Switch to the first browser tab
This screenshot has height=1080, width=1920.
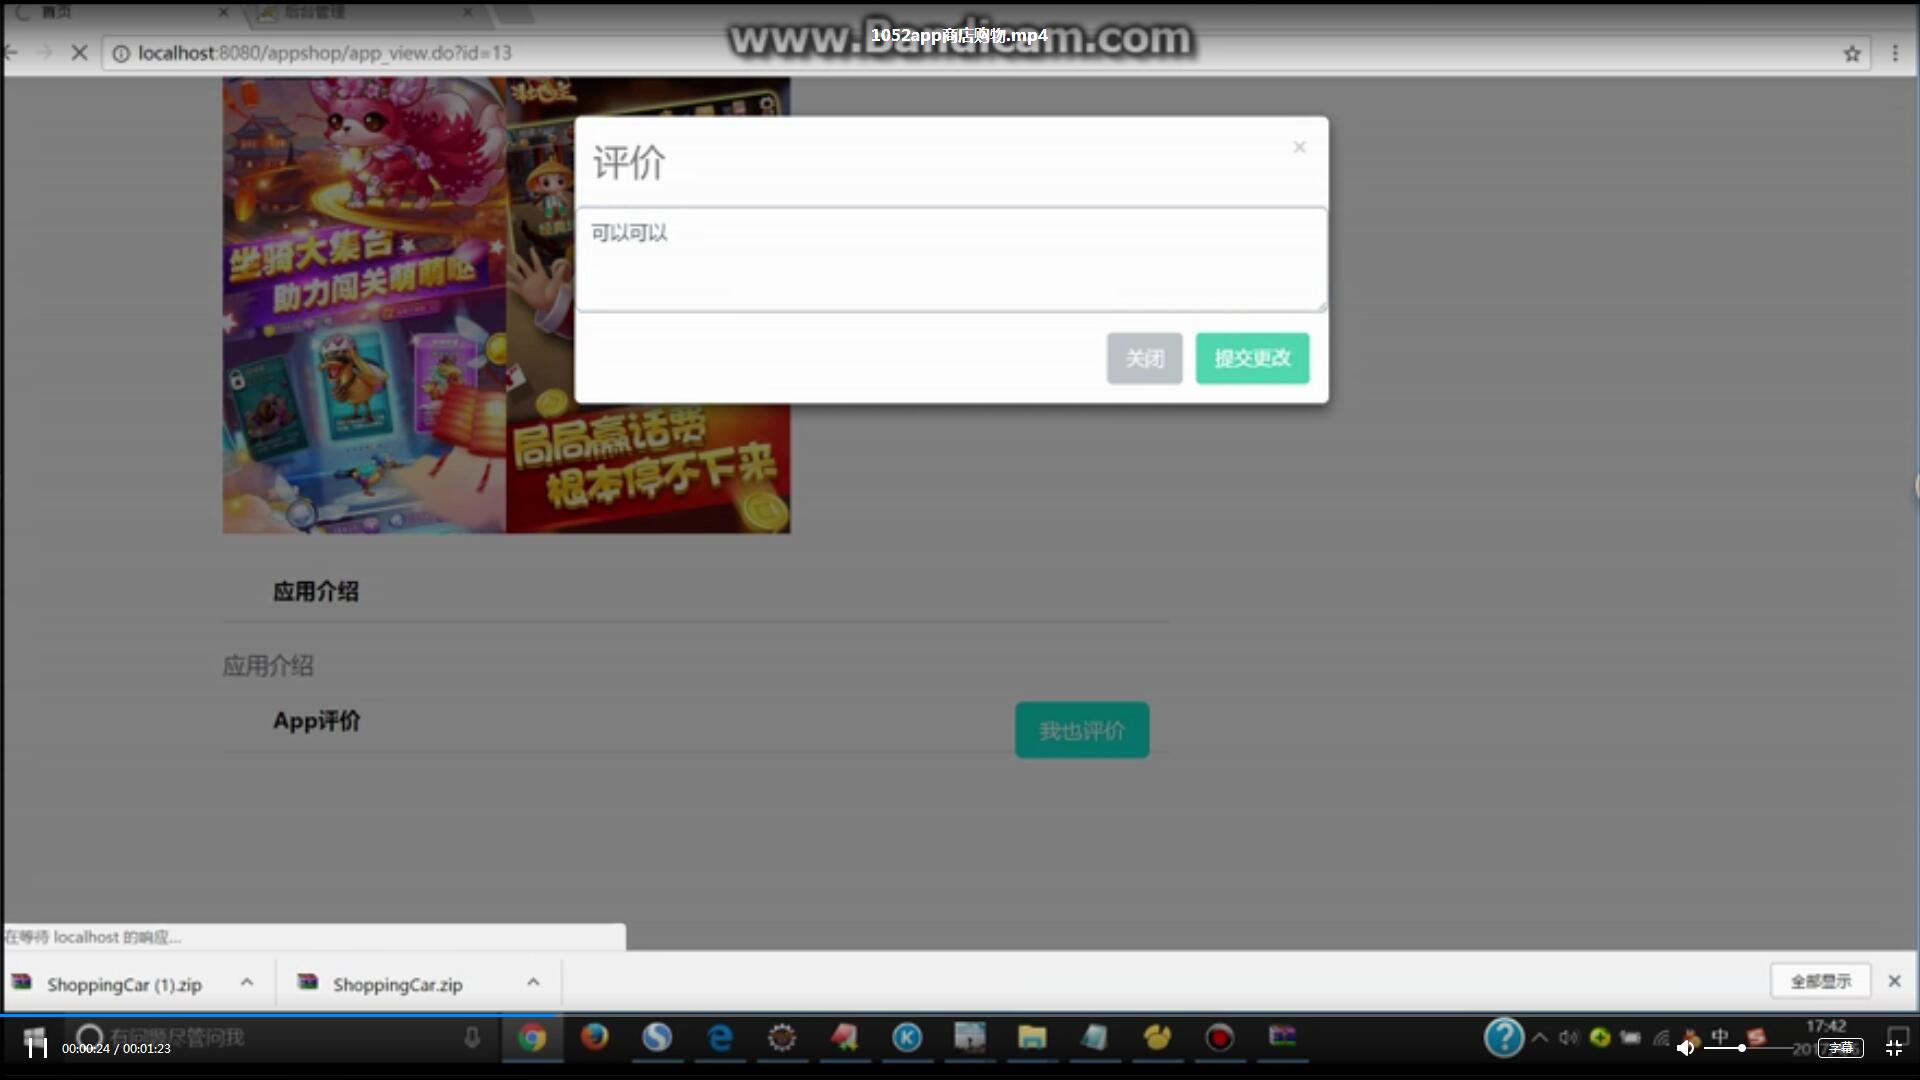[x=118, y=13]
